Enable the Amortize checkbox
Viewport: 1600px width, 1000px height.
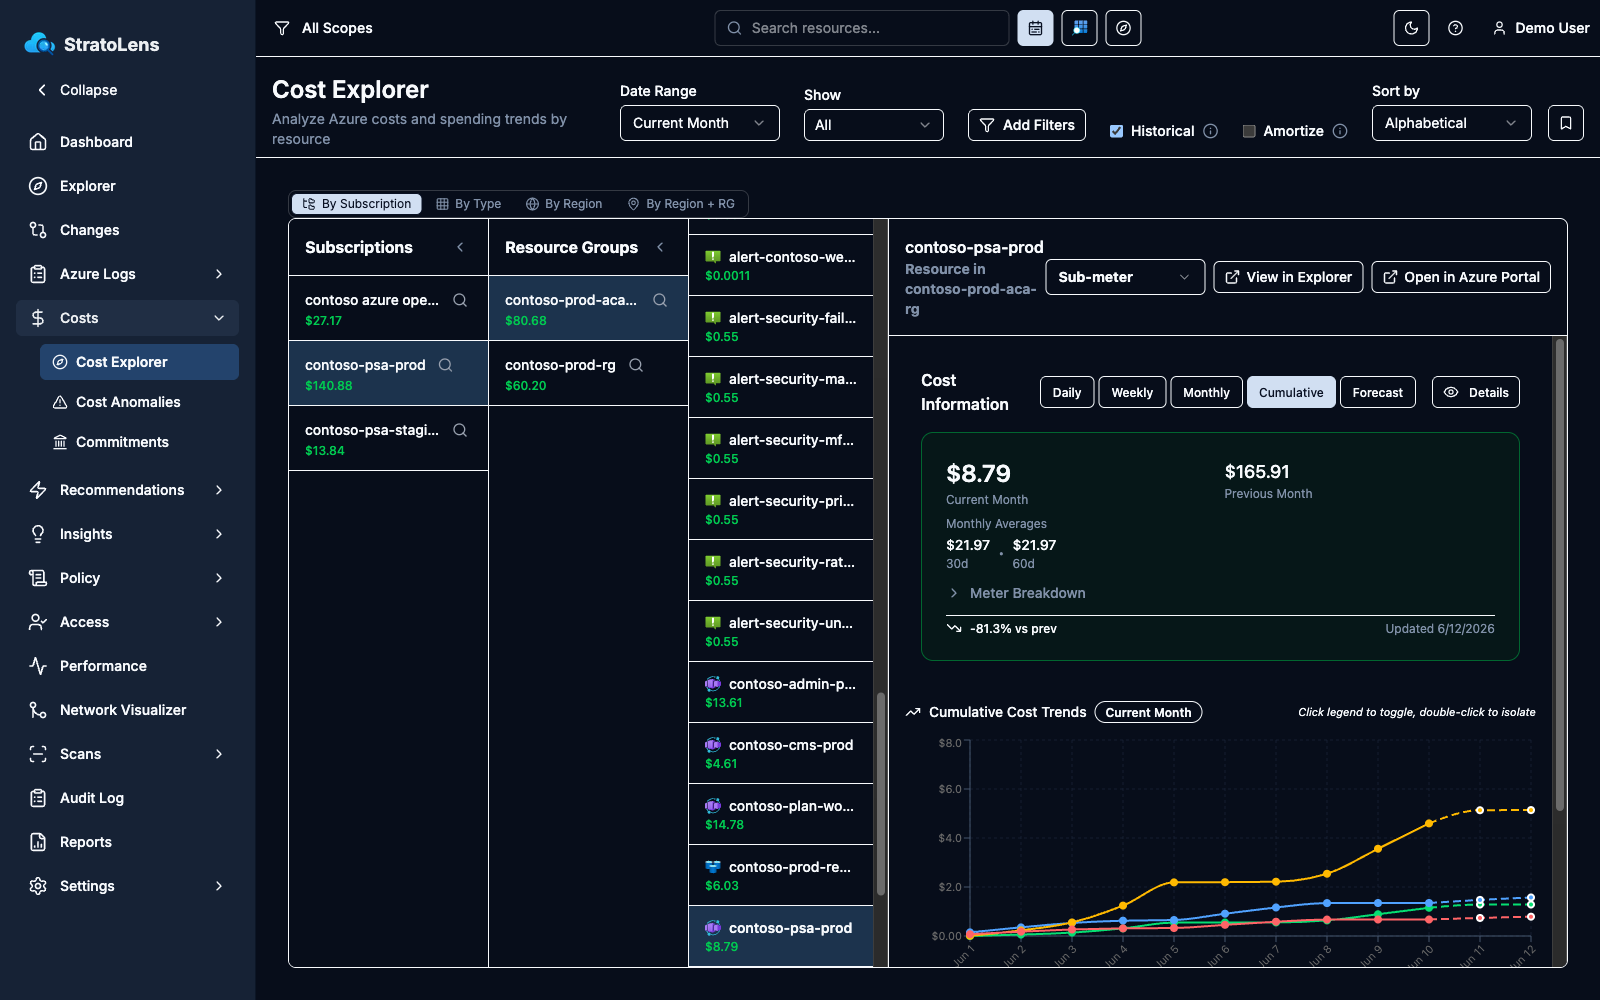coord(1249,131)
